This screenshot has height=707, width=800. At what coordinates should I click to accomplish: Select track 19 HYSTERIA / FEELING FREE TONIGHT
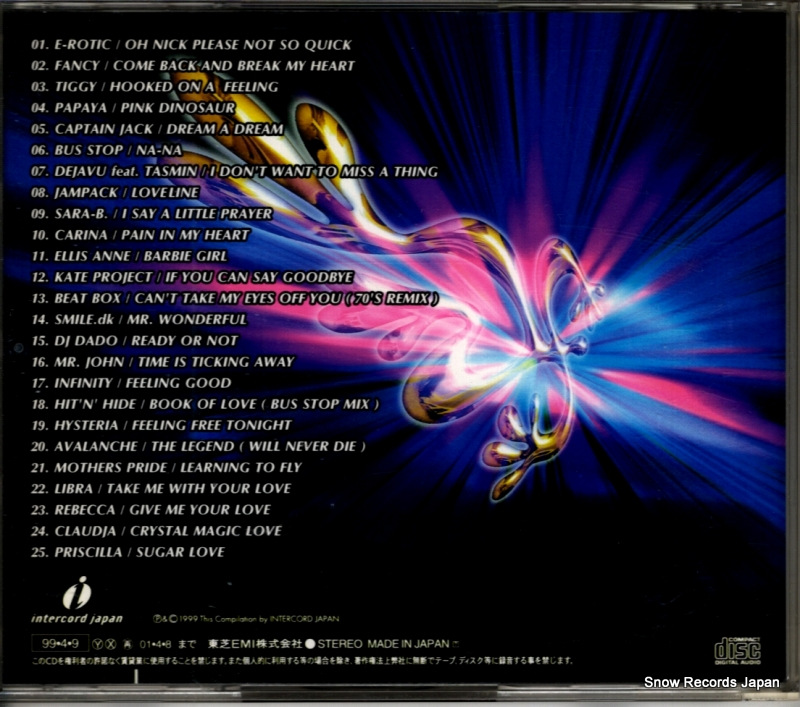point(161,425)
